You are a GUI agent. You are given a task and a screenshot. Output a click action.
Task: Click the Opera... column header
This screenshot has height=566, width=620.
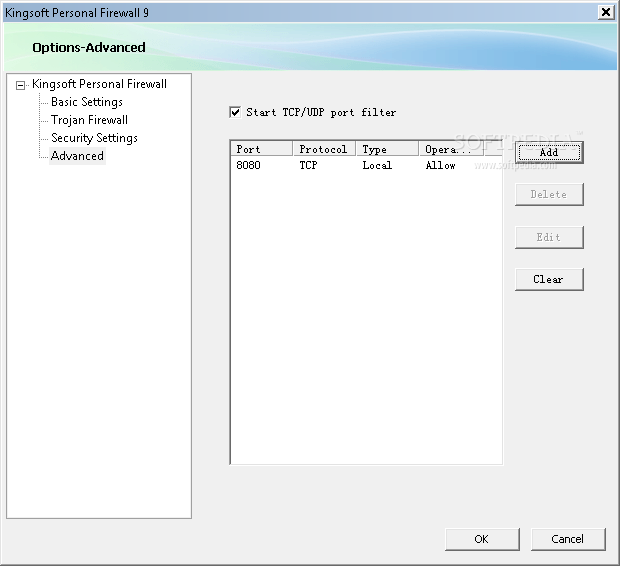point(451,149)
